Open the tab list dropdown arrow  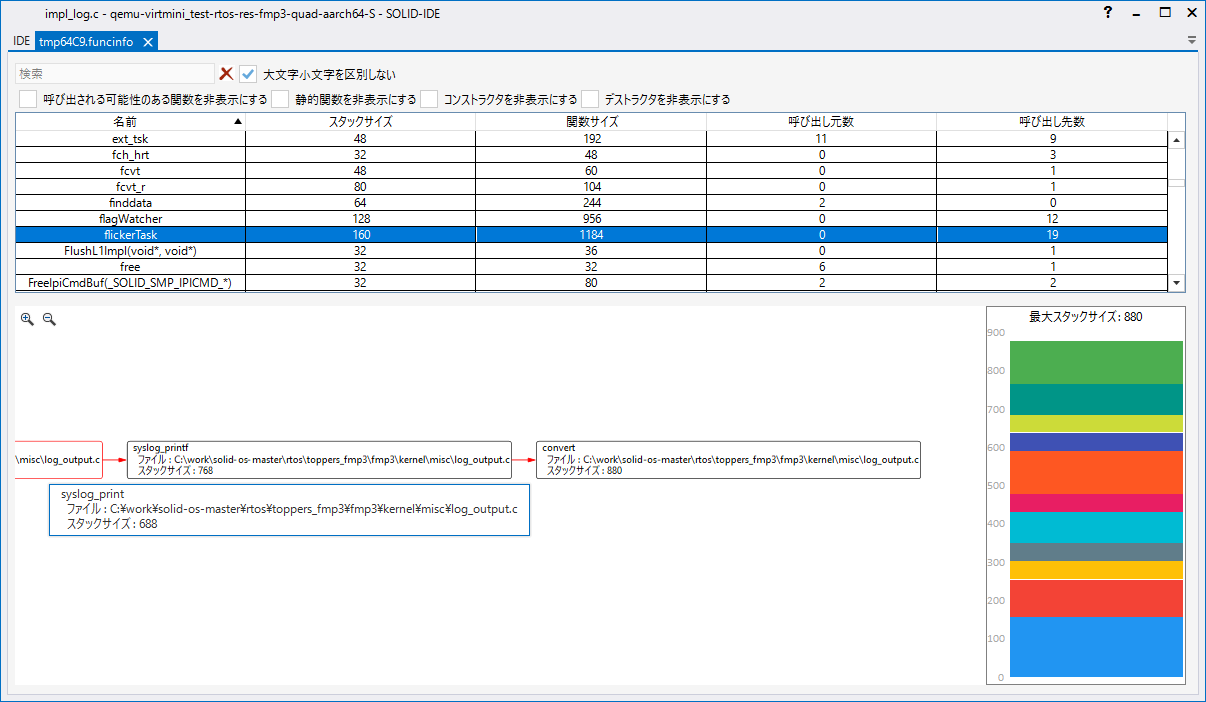[1191, 41]
